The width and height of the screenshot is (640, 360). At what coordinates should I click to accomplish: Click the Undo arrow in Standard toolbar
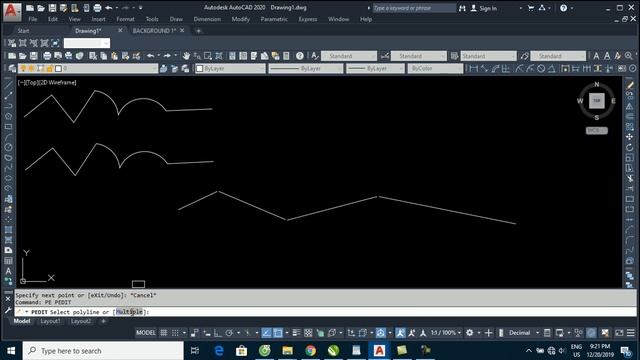point(151,56)
